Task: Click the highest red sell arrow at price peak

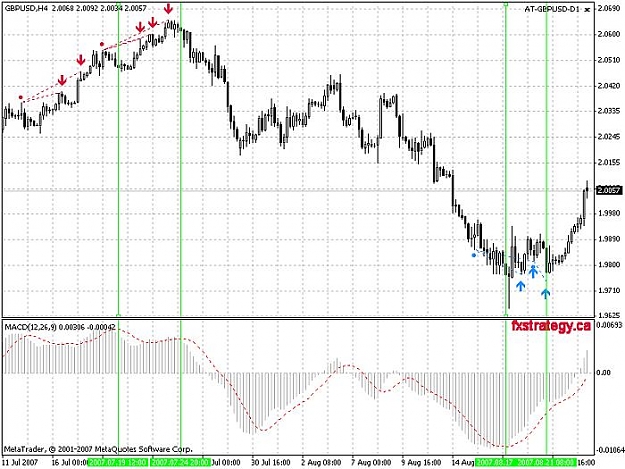Action: (x=169, y=8)
